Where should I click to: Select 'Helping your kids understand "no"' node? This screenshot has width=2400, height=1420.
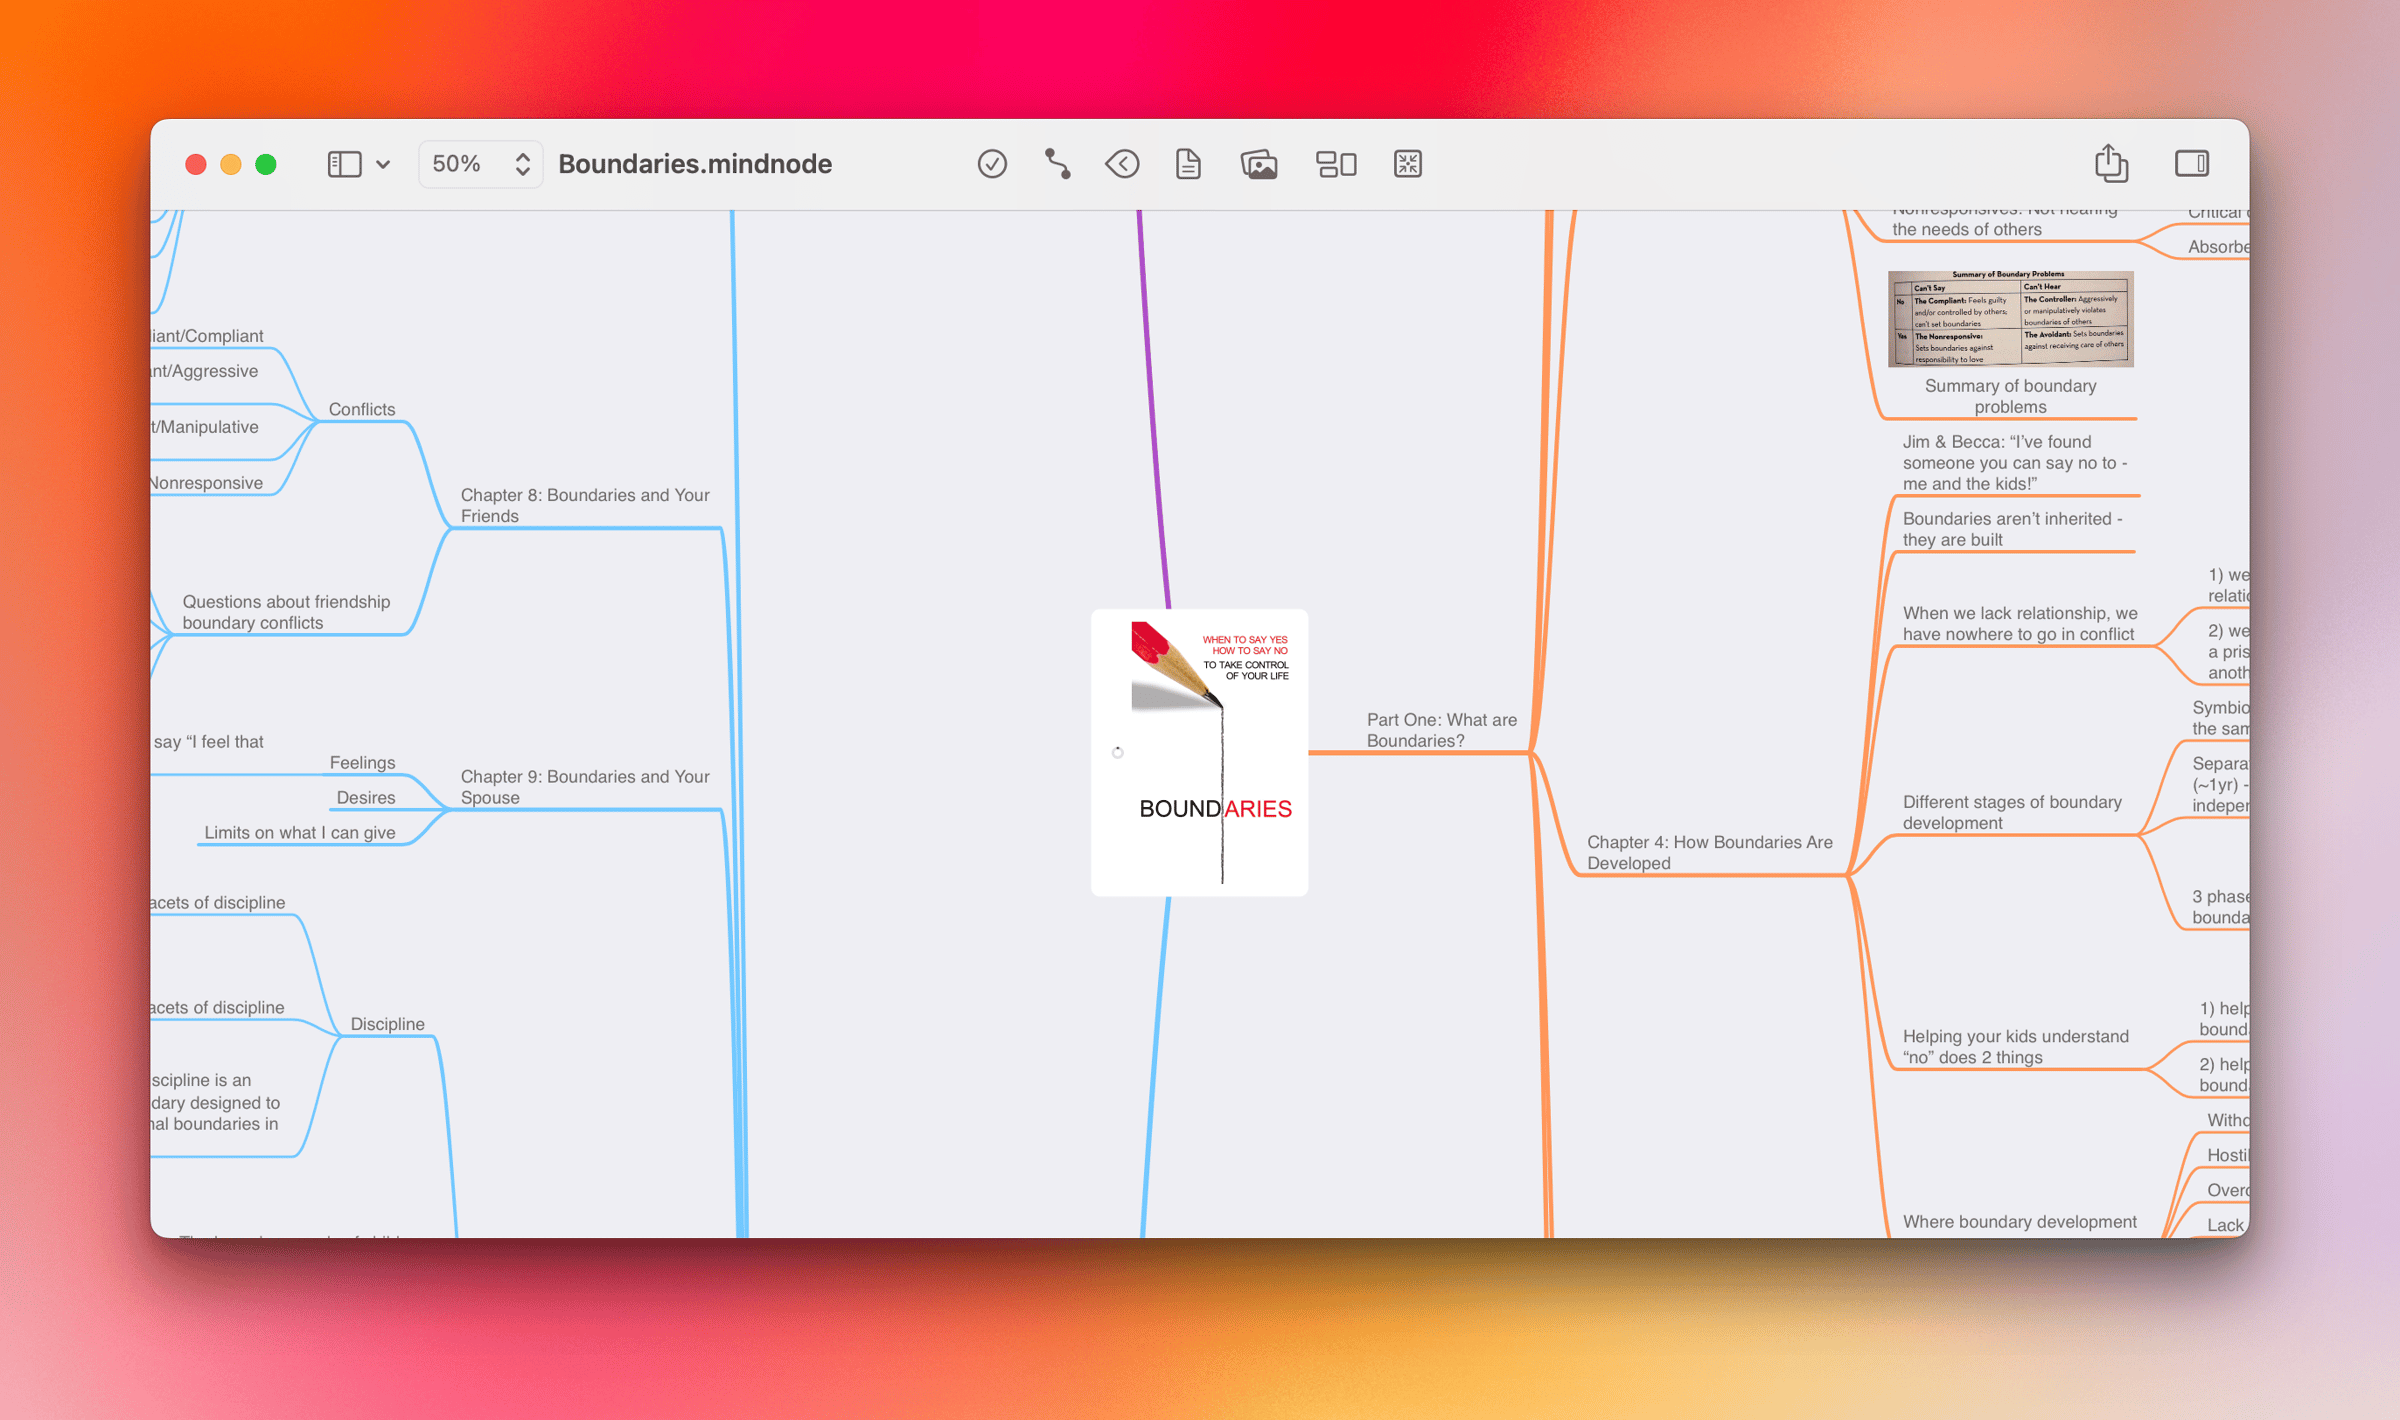2015,1047
